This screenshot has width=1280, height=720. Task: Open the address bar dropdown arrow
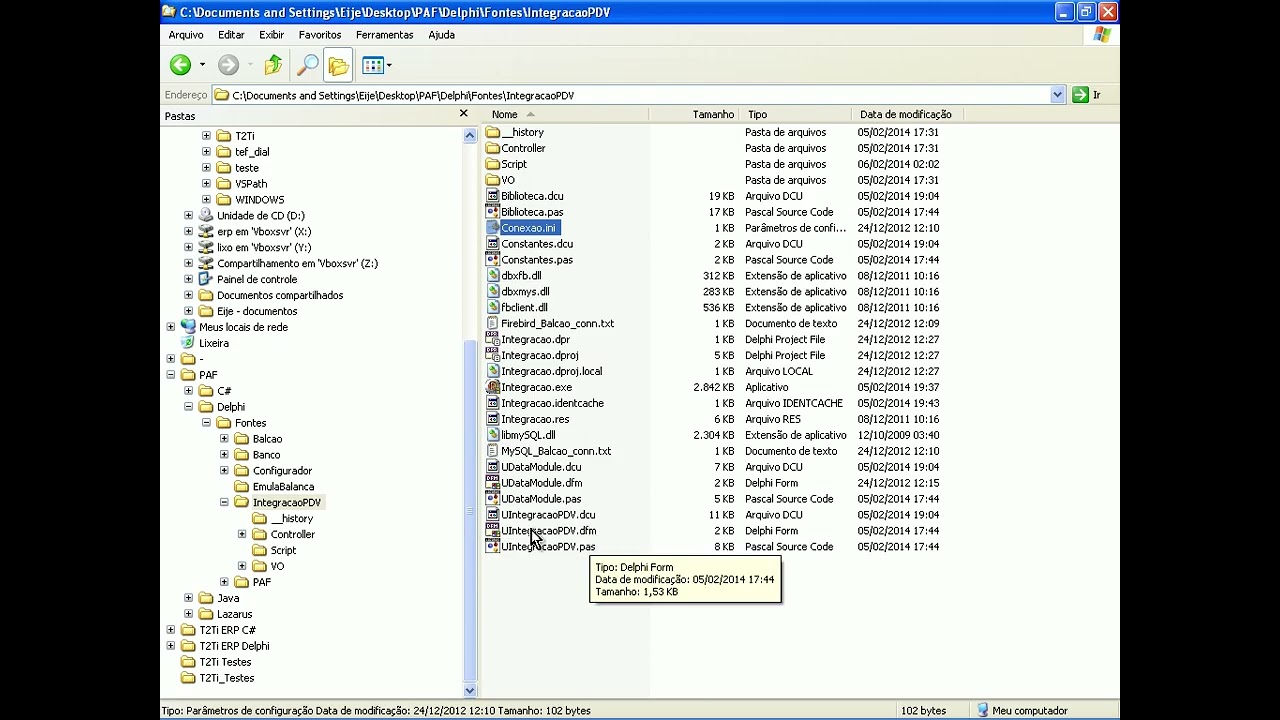(1057, 95)
